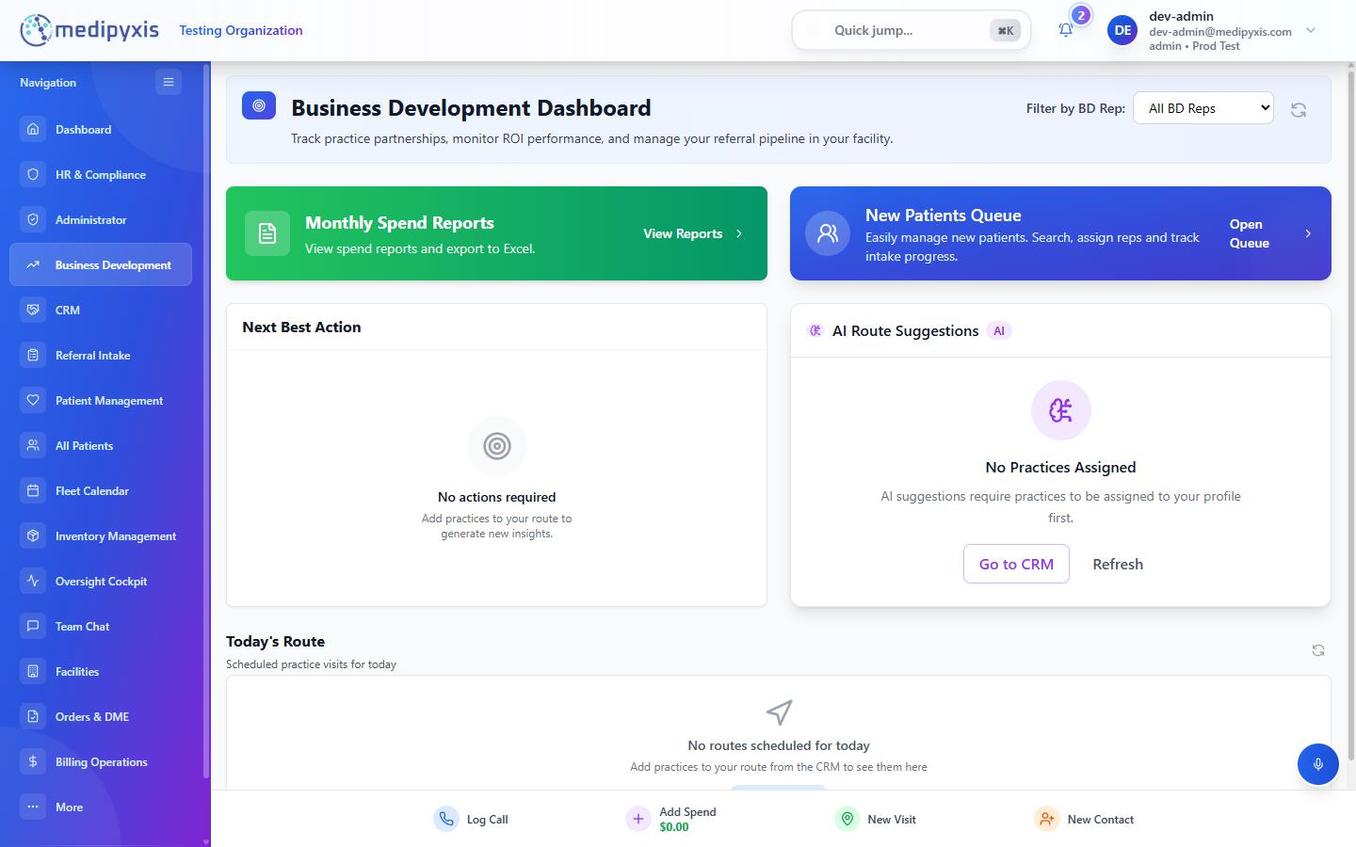The width and height of the screenshot is (1356, 847).
Task: Click the Monthly Spend Reports document icon
Action: click(267, 233)
